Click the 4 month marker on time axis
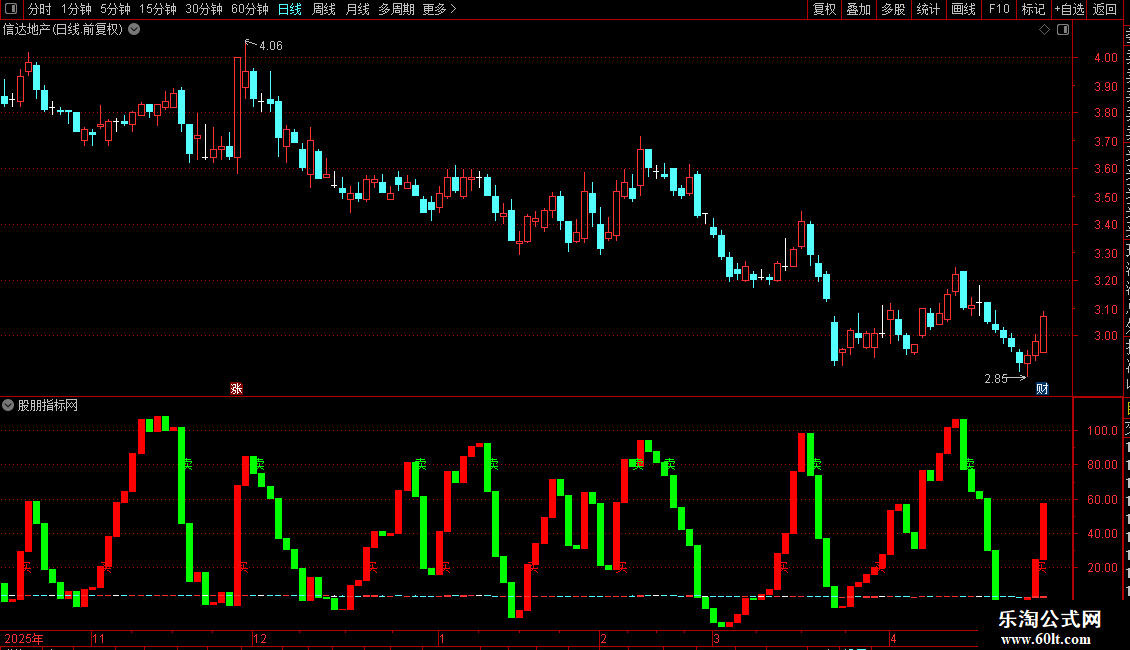Screen dimensions: 1130x650 [893, 638]
